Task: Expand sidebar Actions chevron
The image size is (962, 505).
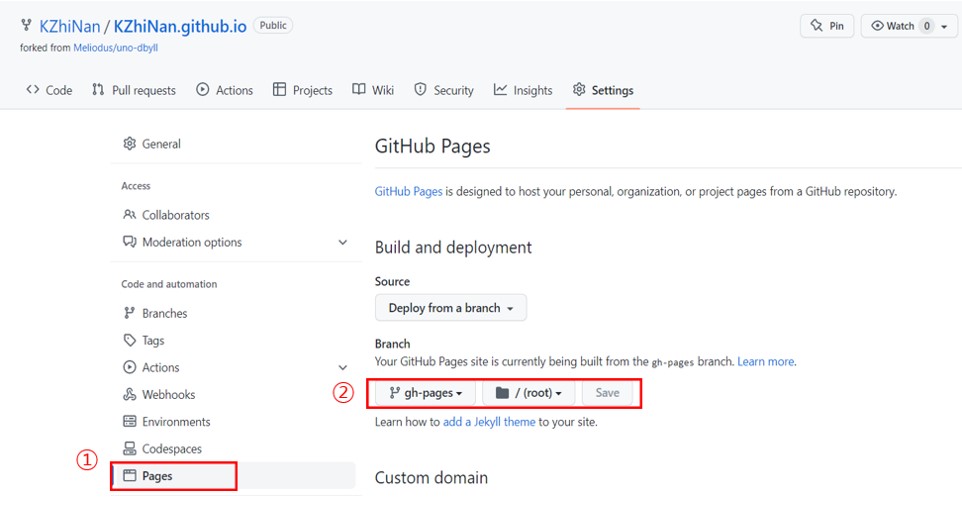Action: (x=343, y=368)
